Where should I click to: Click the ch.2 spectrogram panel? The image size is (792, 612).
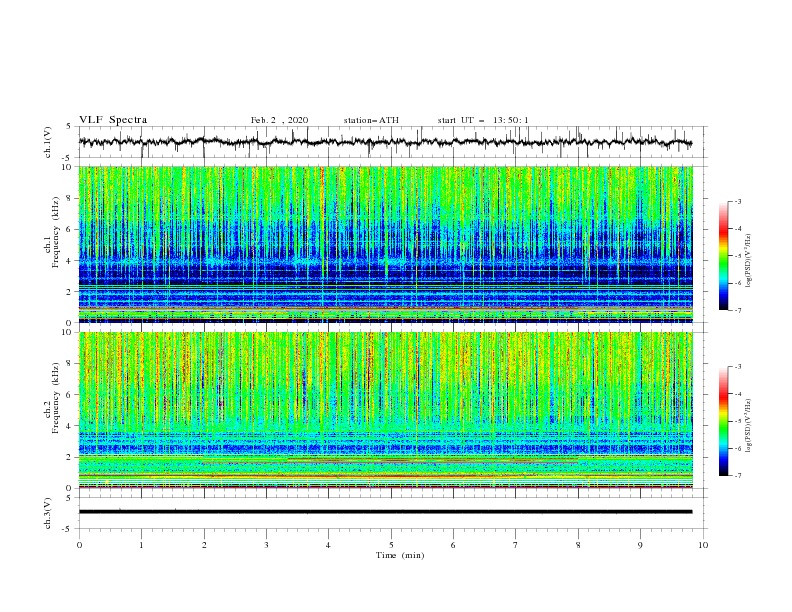point(385,410)
